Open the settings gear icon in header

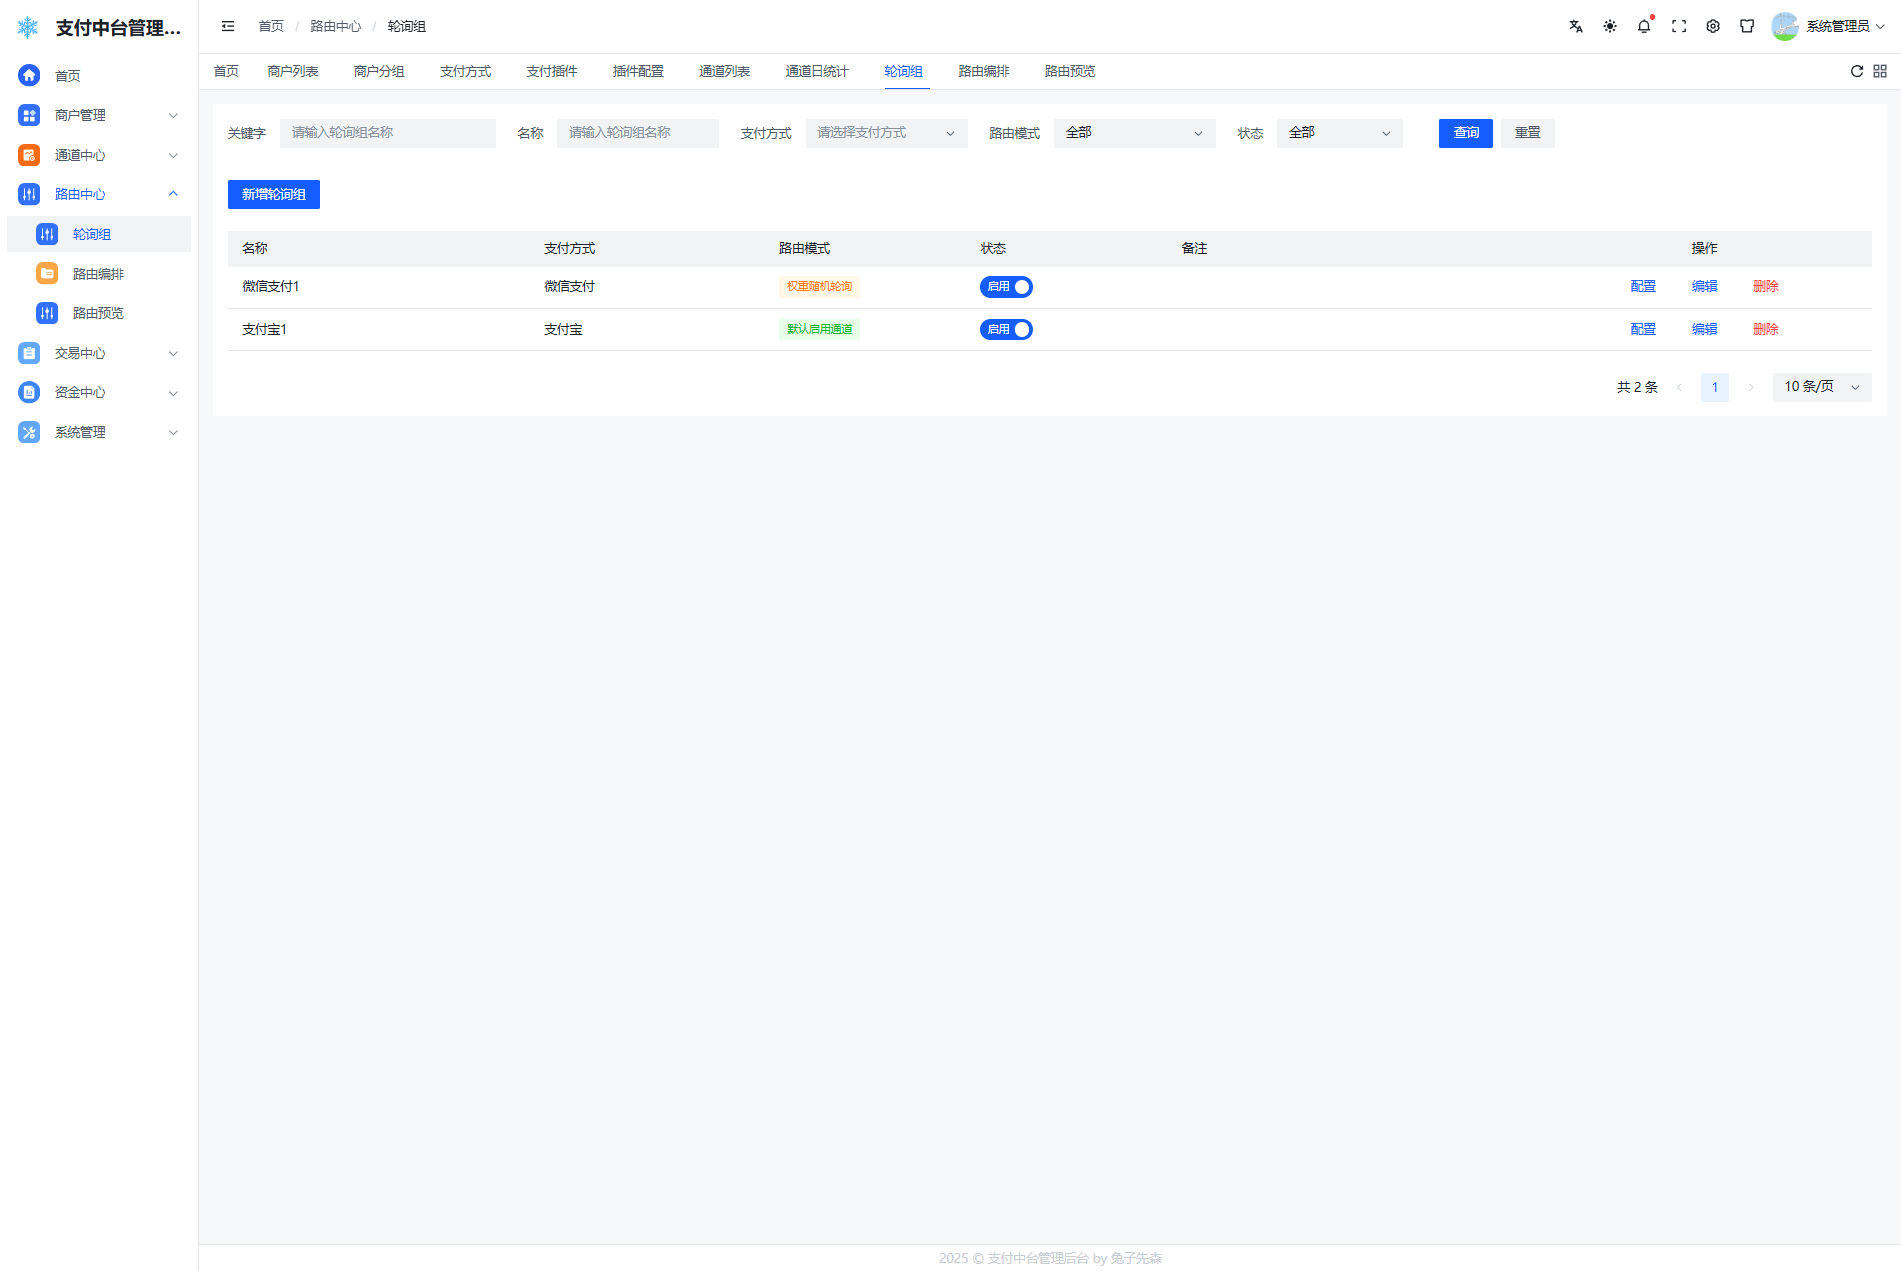[x=1713, y=27]
